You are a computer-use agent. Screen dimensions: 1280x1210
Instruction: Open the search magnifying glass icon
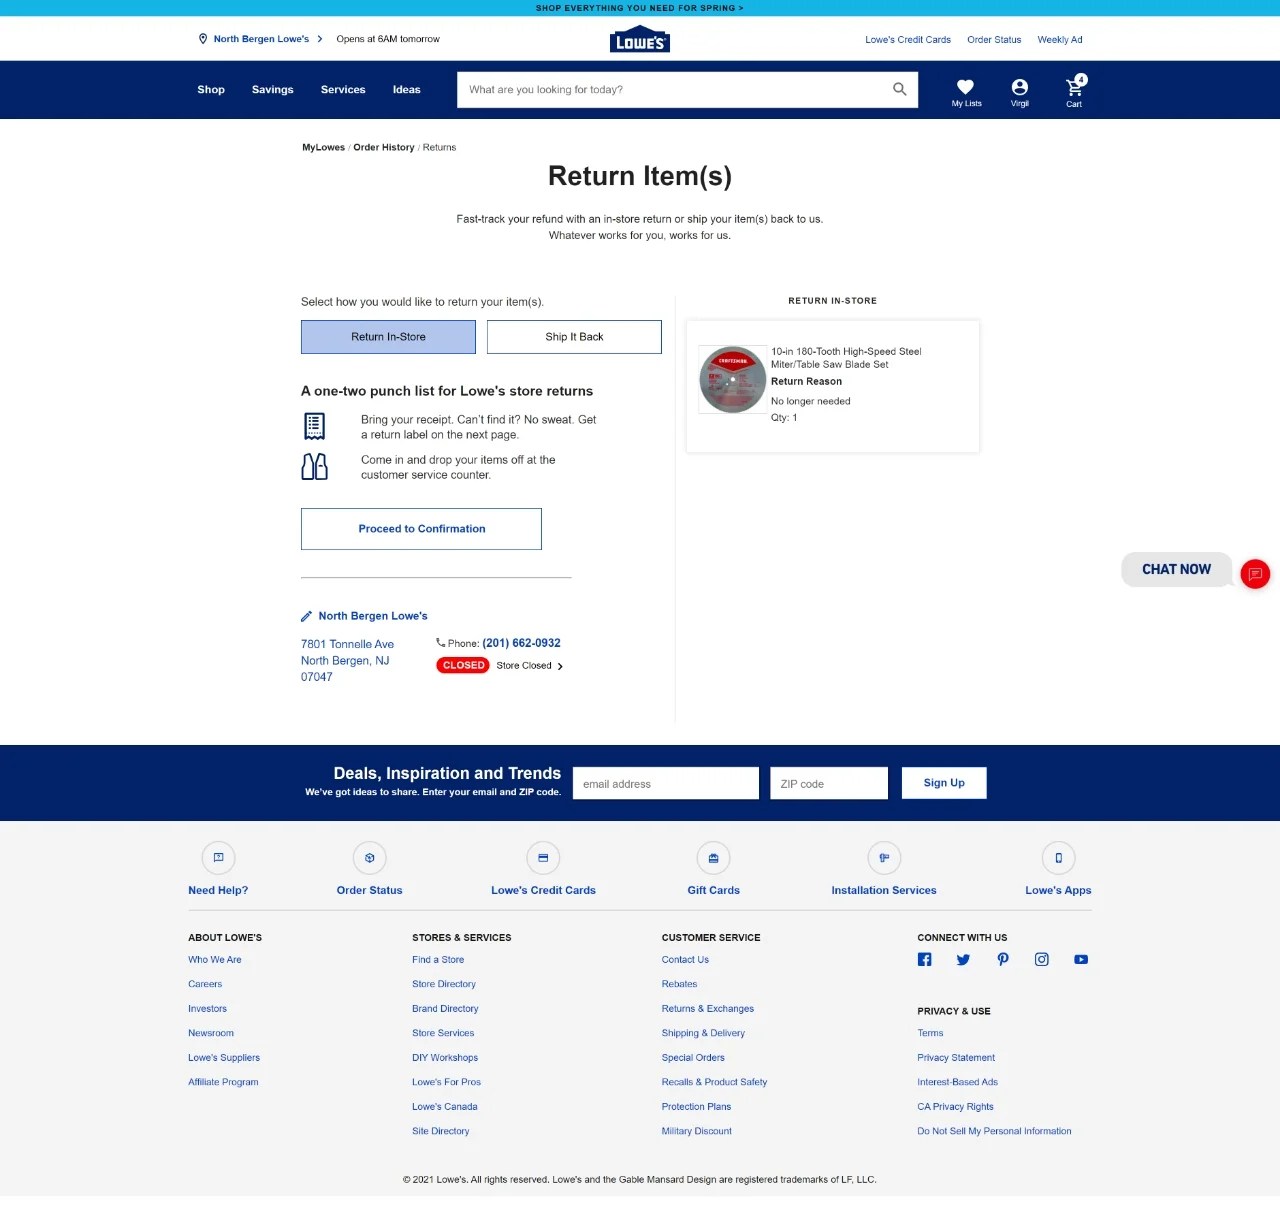pyautogui.click(x=899, y=89)
